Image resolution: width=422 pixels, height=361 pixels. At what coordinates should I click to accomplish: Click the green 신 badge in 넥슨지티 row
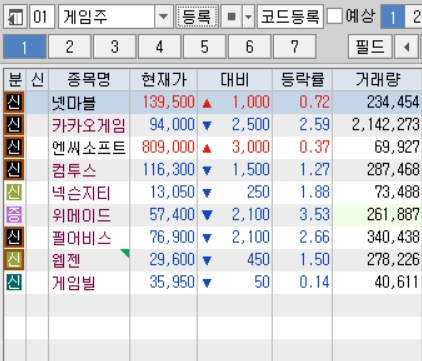point(14,192)
